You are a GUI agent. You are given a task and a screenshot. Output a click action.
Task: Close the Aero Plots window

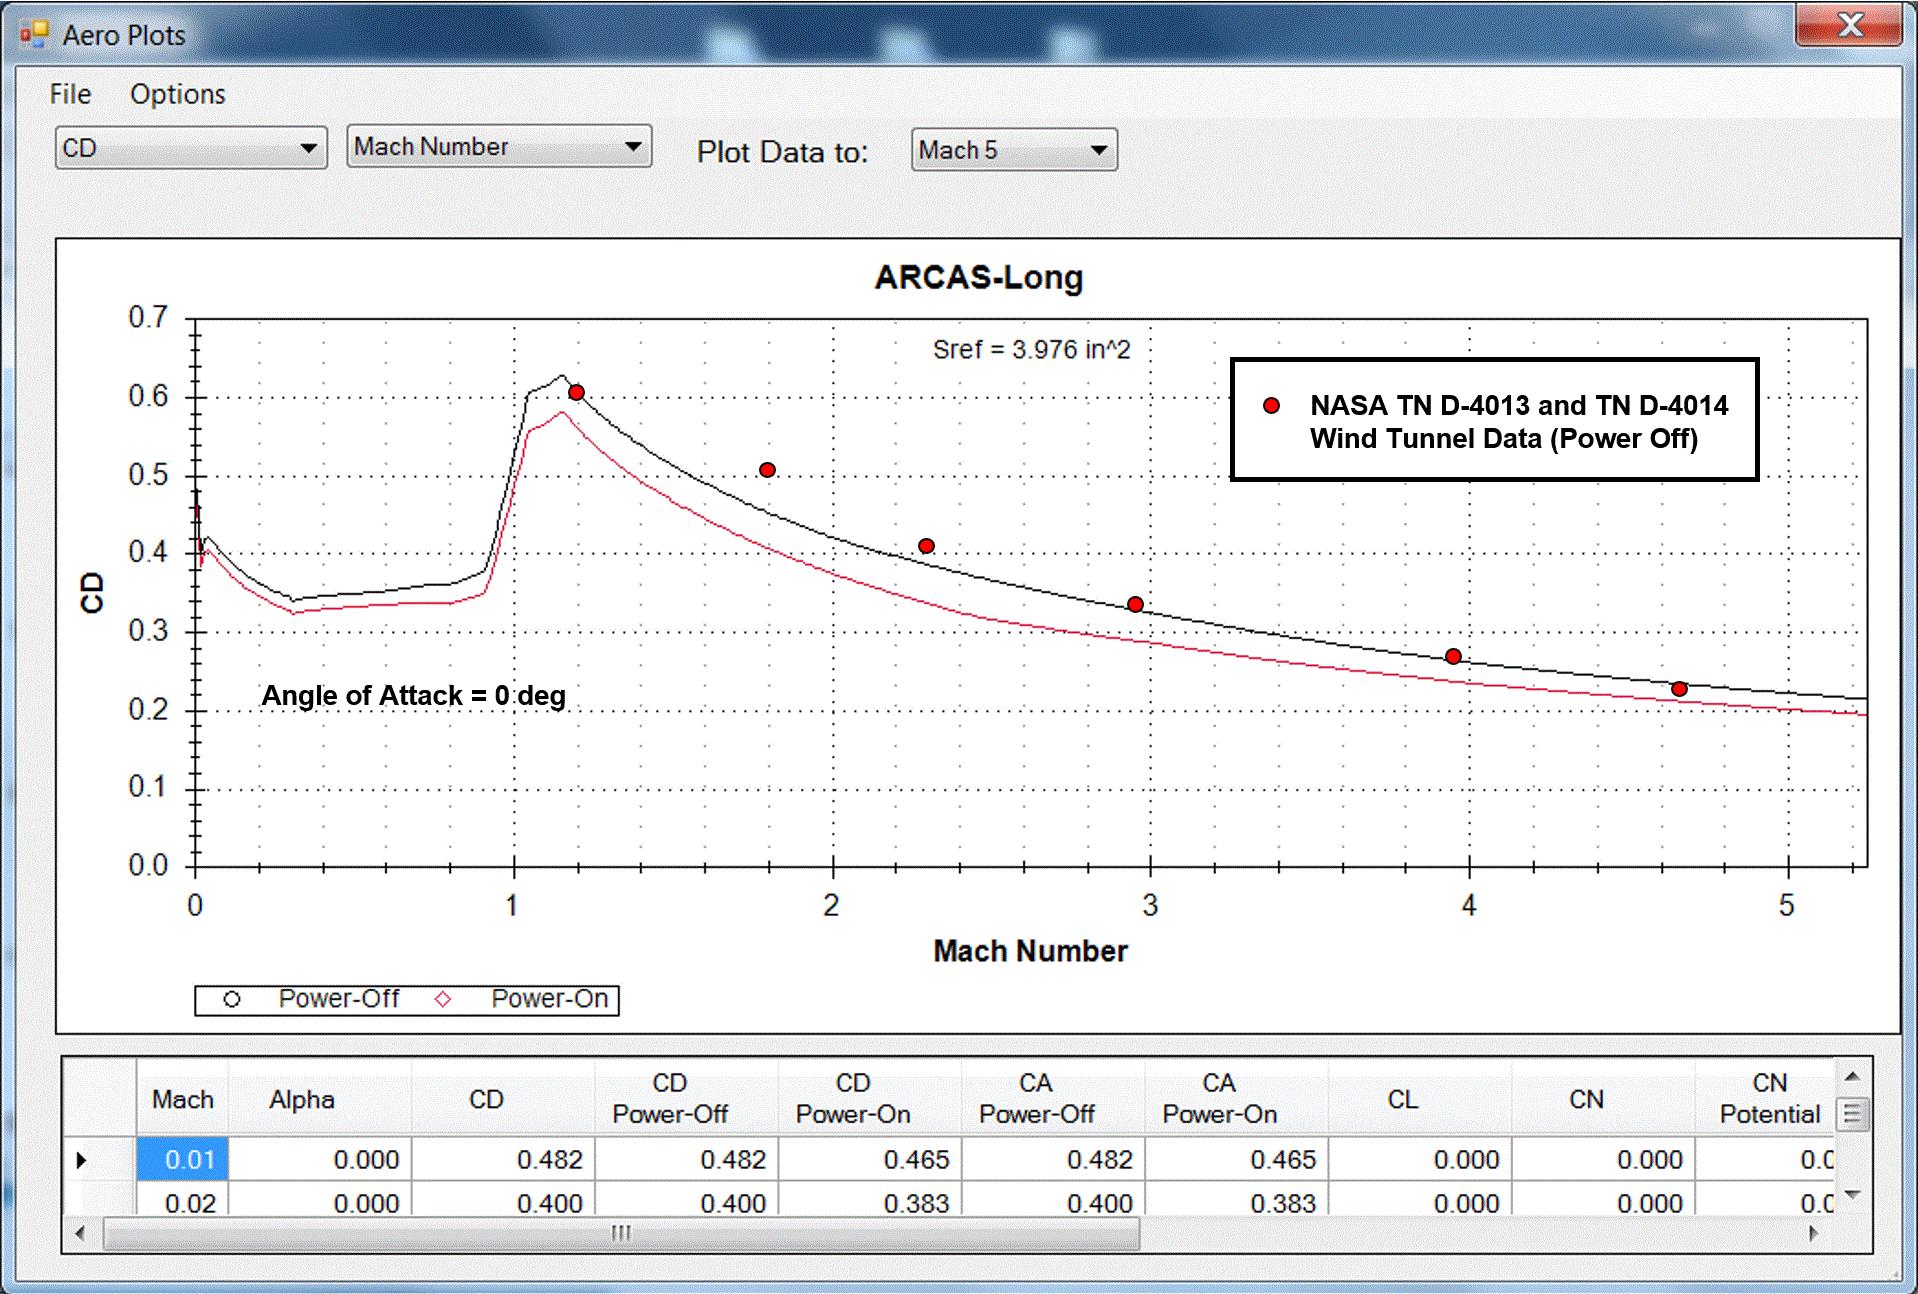pyautogui.click(x=1848, y=24)
